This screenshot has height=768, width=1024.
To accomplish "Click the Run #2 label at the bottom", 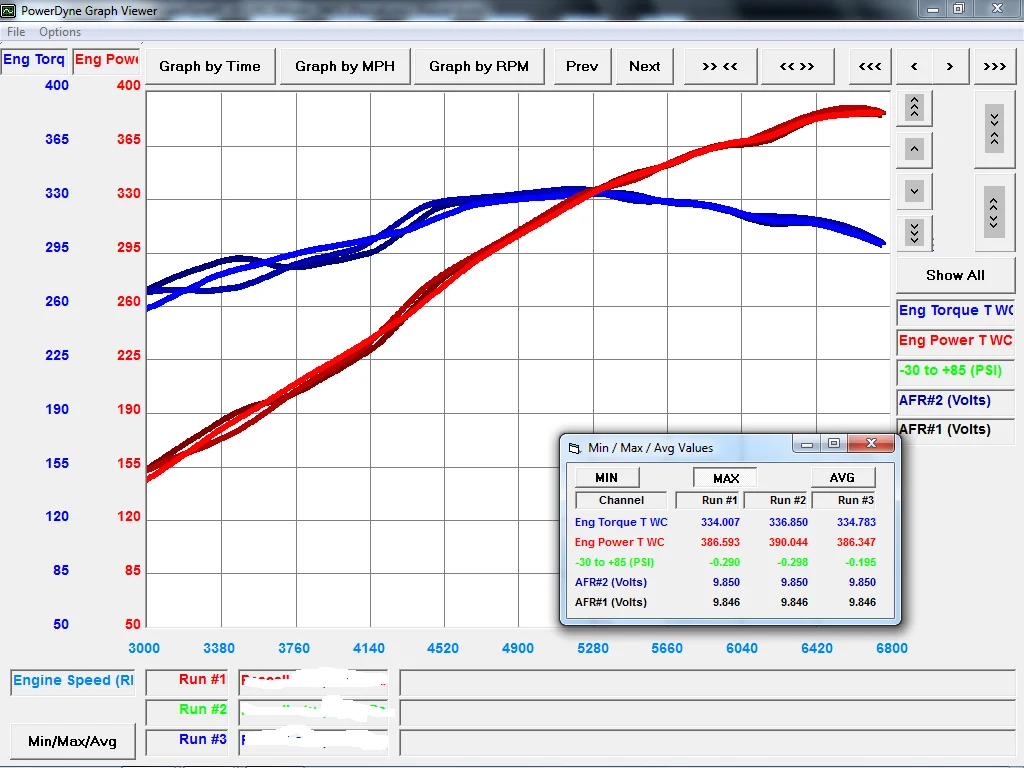I will tap(187, 710).
